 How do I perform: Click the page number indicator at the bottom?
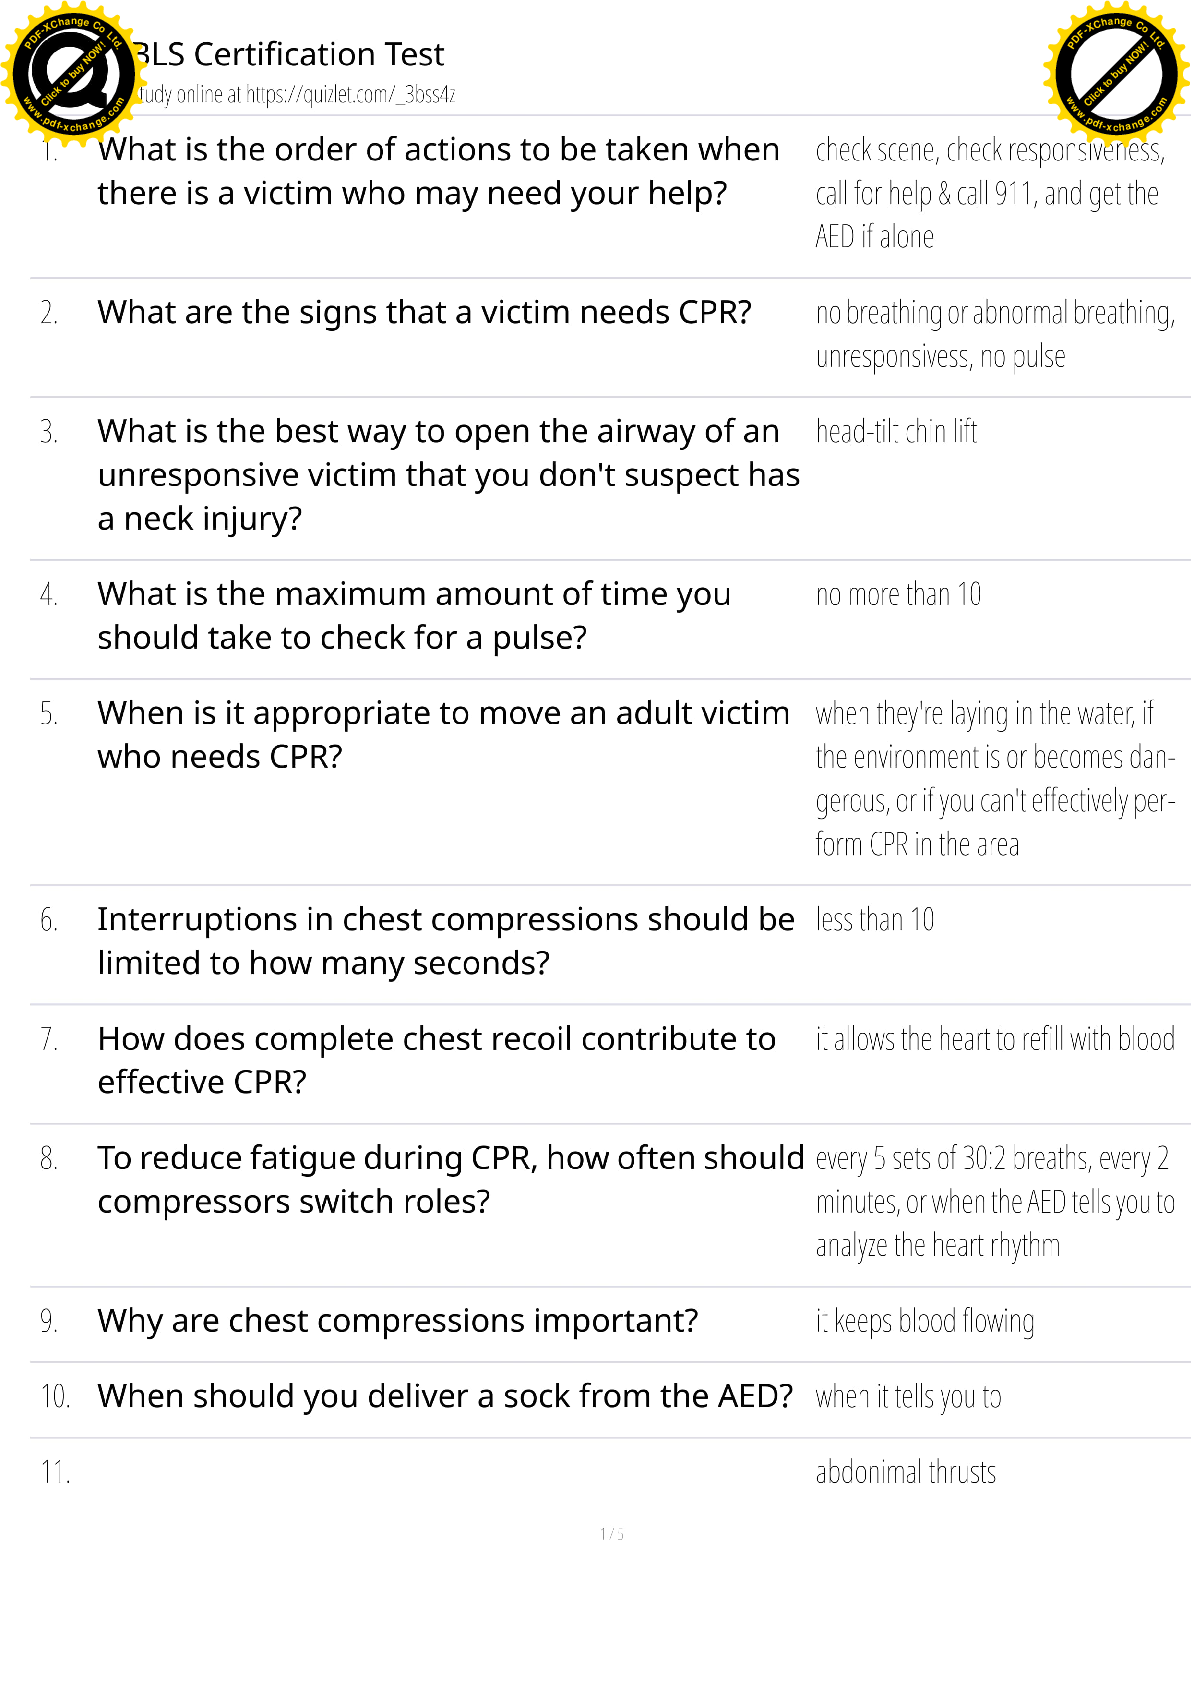[611, 1534]
